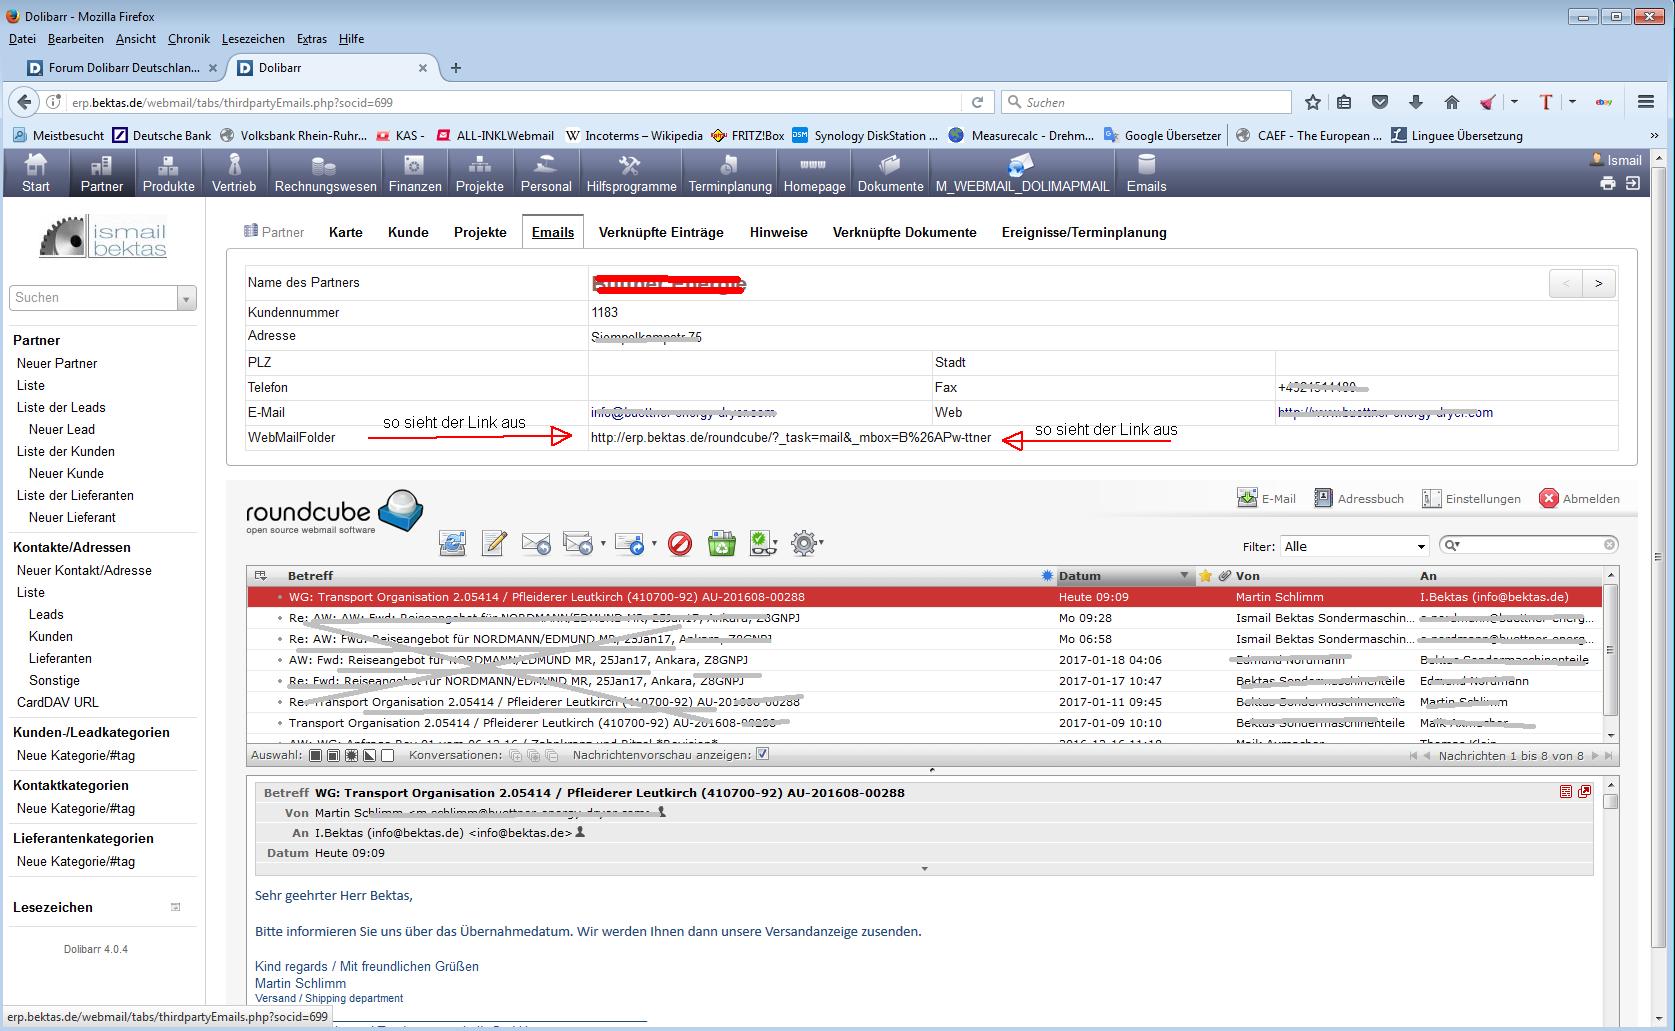Screen dimensions: 1675x1031
Task: Open the Lesezeichen menu in Firefox
Action: (253, 39)
